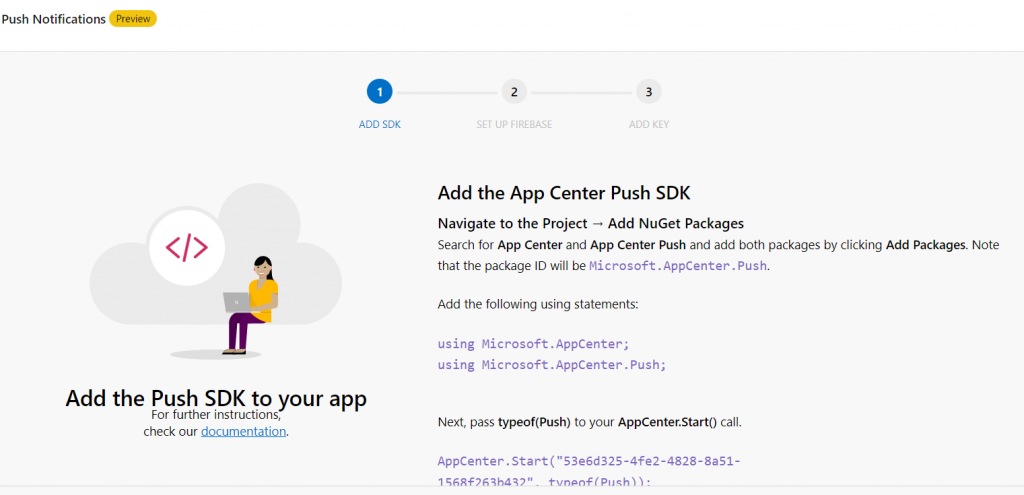Click 'using Microsoft.AppCenter;' code line

533,343
